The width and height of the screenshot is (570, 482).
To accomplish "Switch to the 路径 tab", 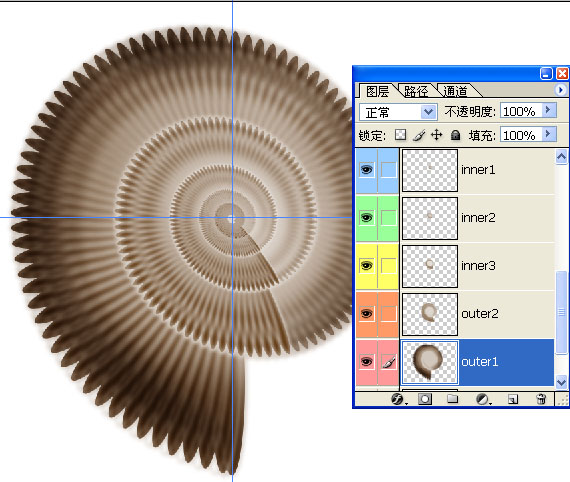I will 416,91.
